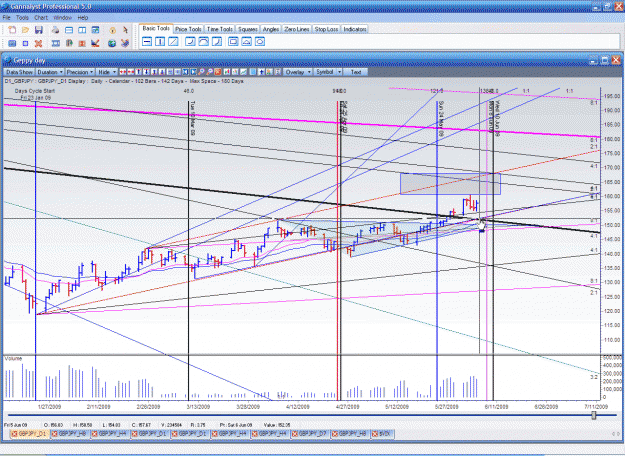
Task: Open the Symbol dropdown
Action: pos(328,72)
